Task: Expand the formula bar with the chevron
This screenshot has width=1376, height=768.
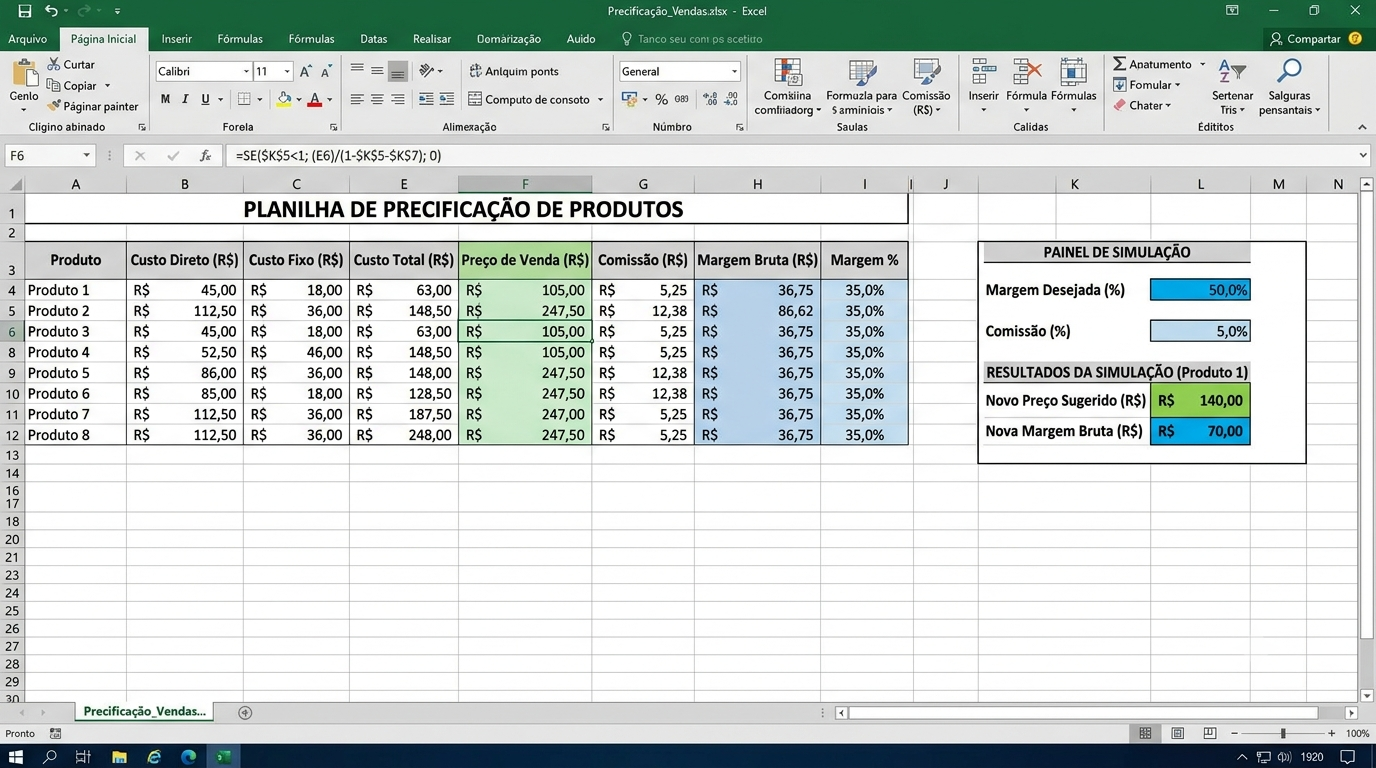Action: coord(1364,156)
